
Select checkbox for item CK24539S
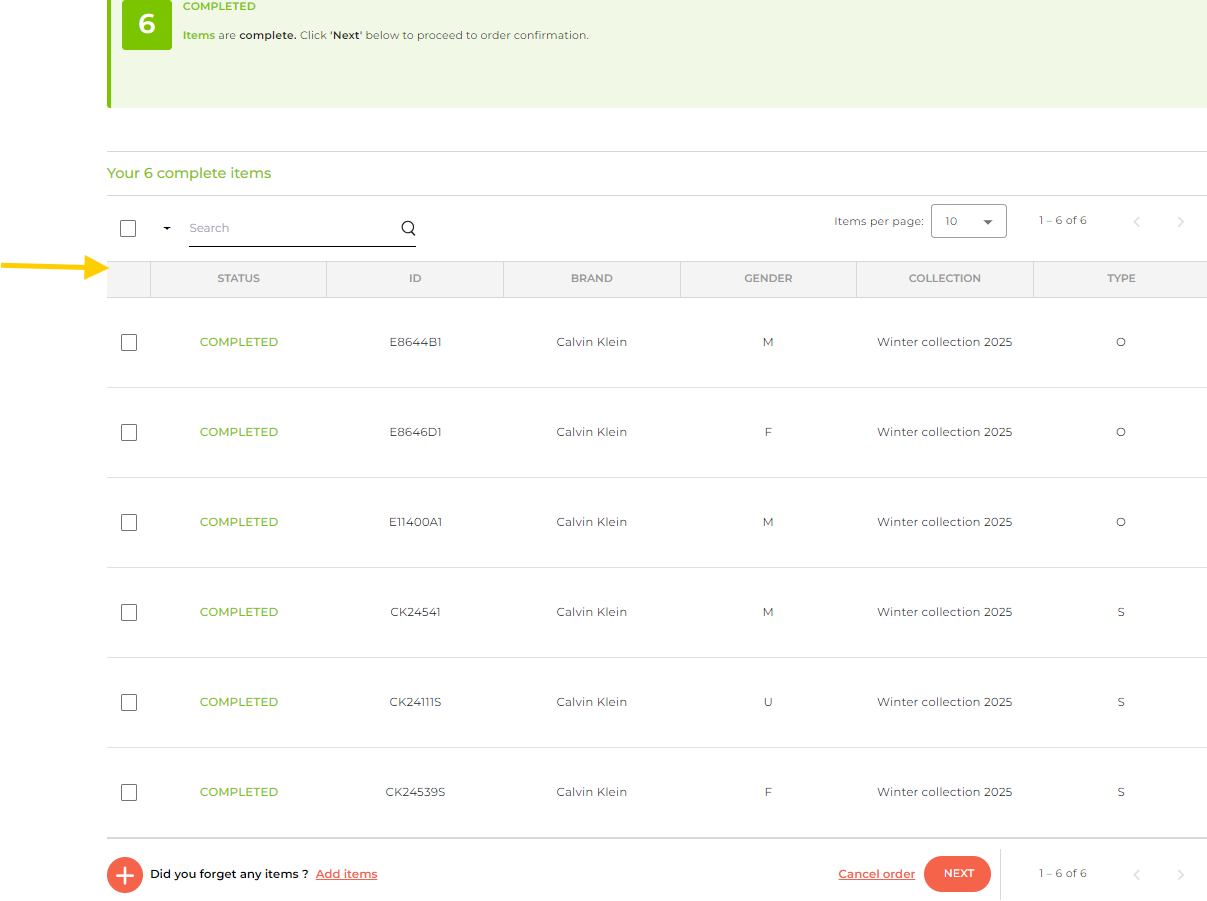click(129, 792)
